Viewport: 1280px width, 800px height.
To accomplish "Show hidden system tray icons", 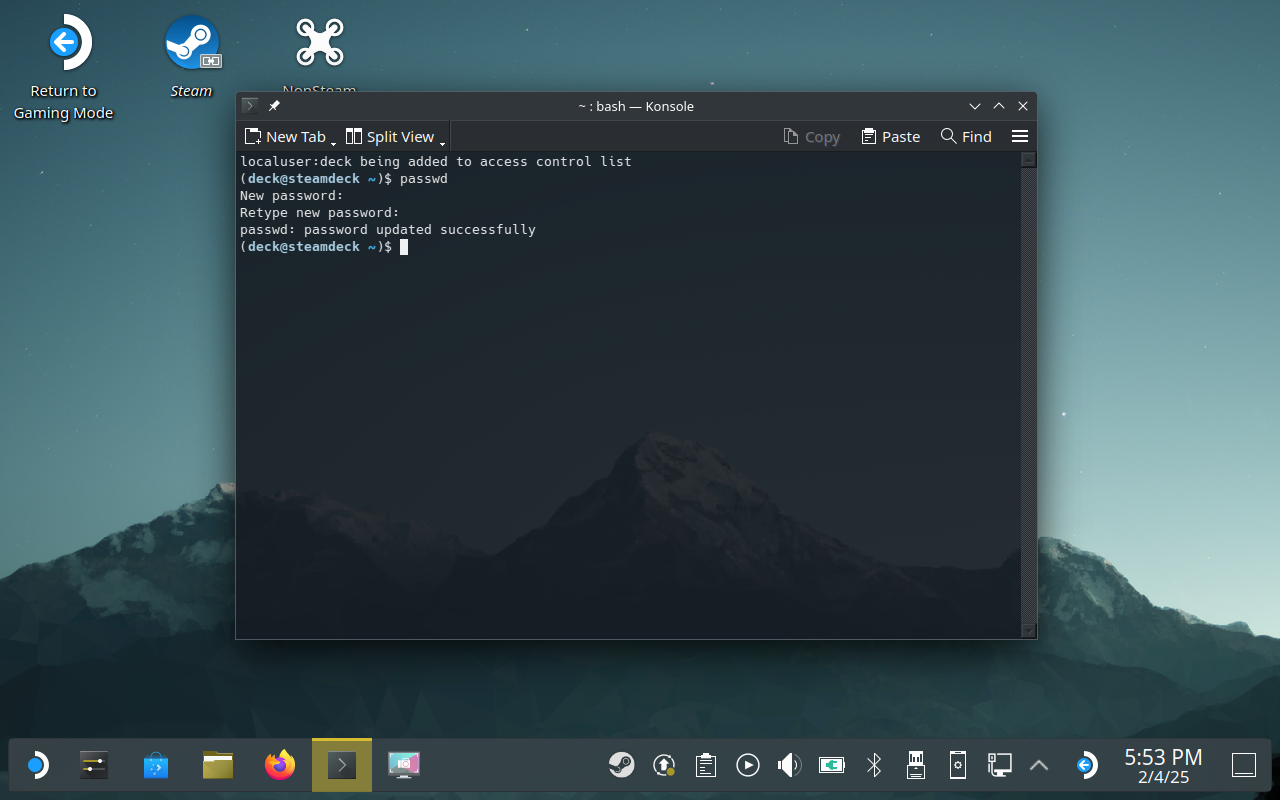I will [x=1039, y=766].
